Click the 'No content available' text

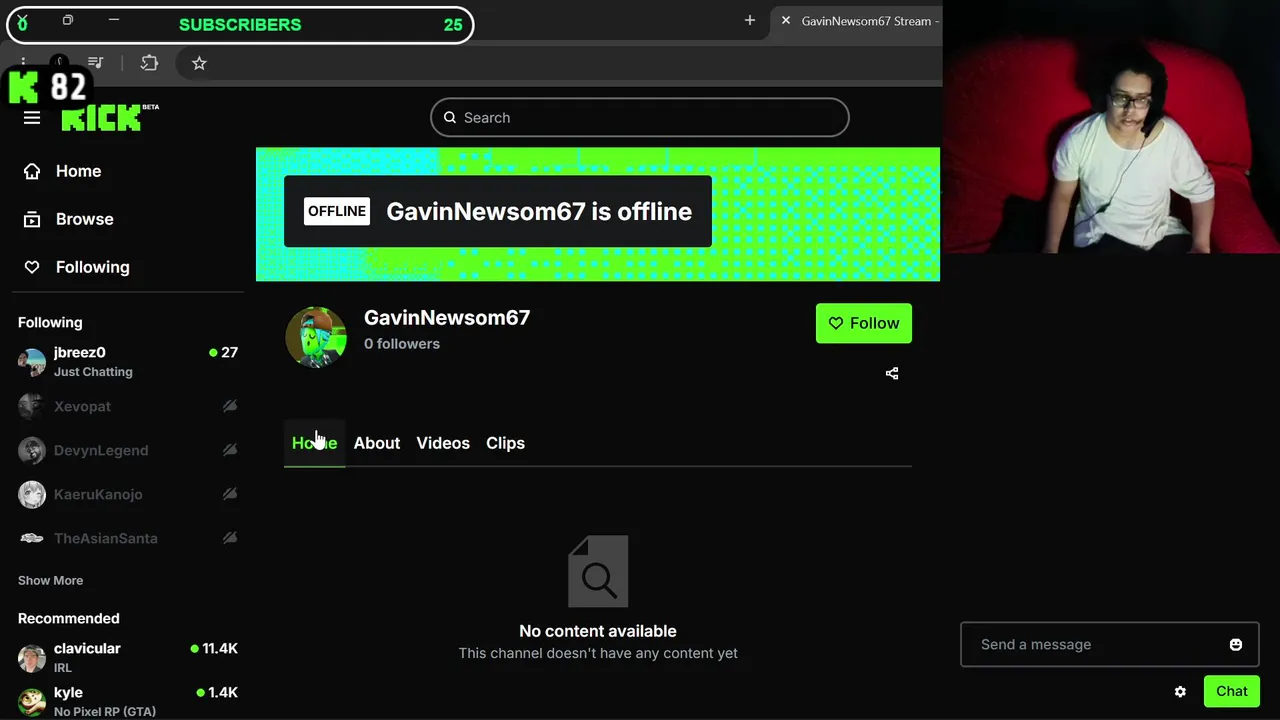pyautogui.click(x=598, y=631)
